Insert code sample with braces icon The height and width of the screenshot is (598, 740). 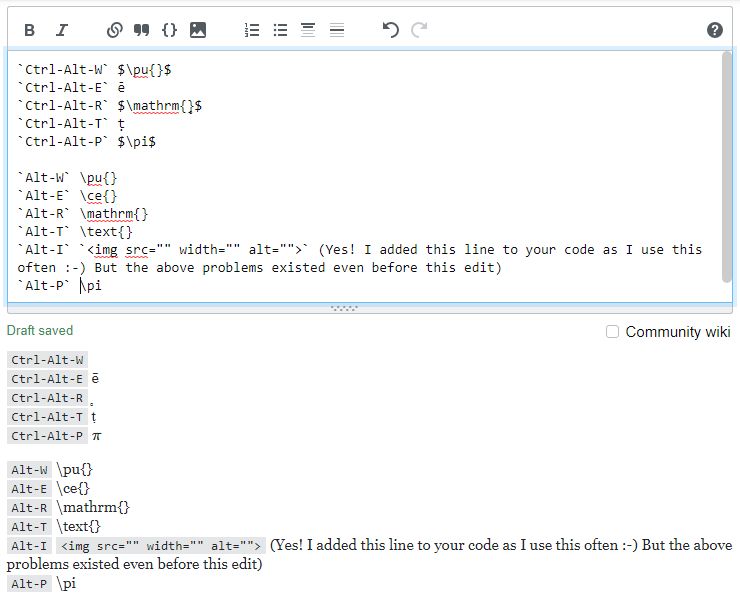pos(169,30)
